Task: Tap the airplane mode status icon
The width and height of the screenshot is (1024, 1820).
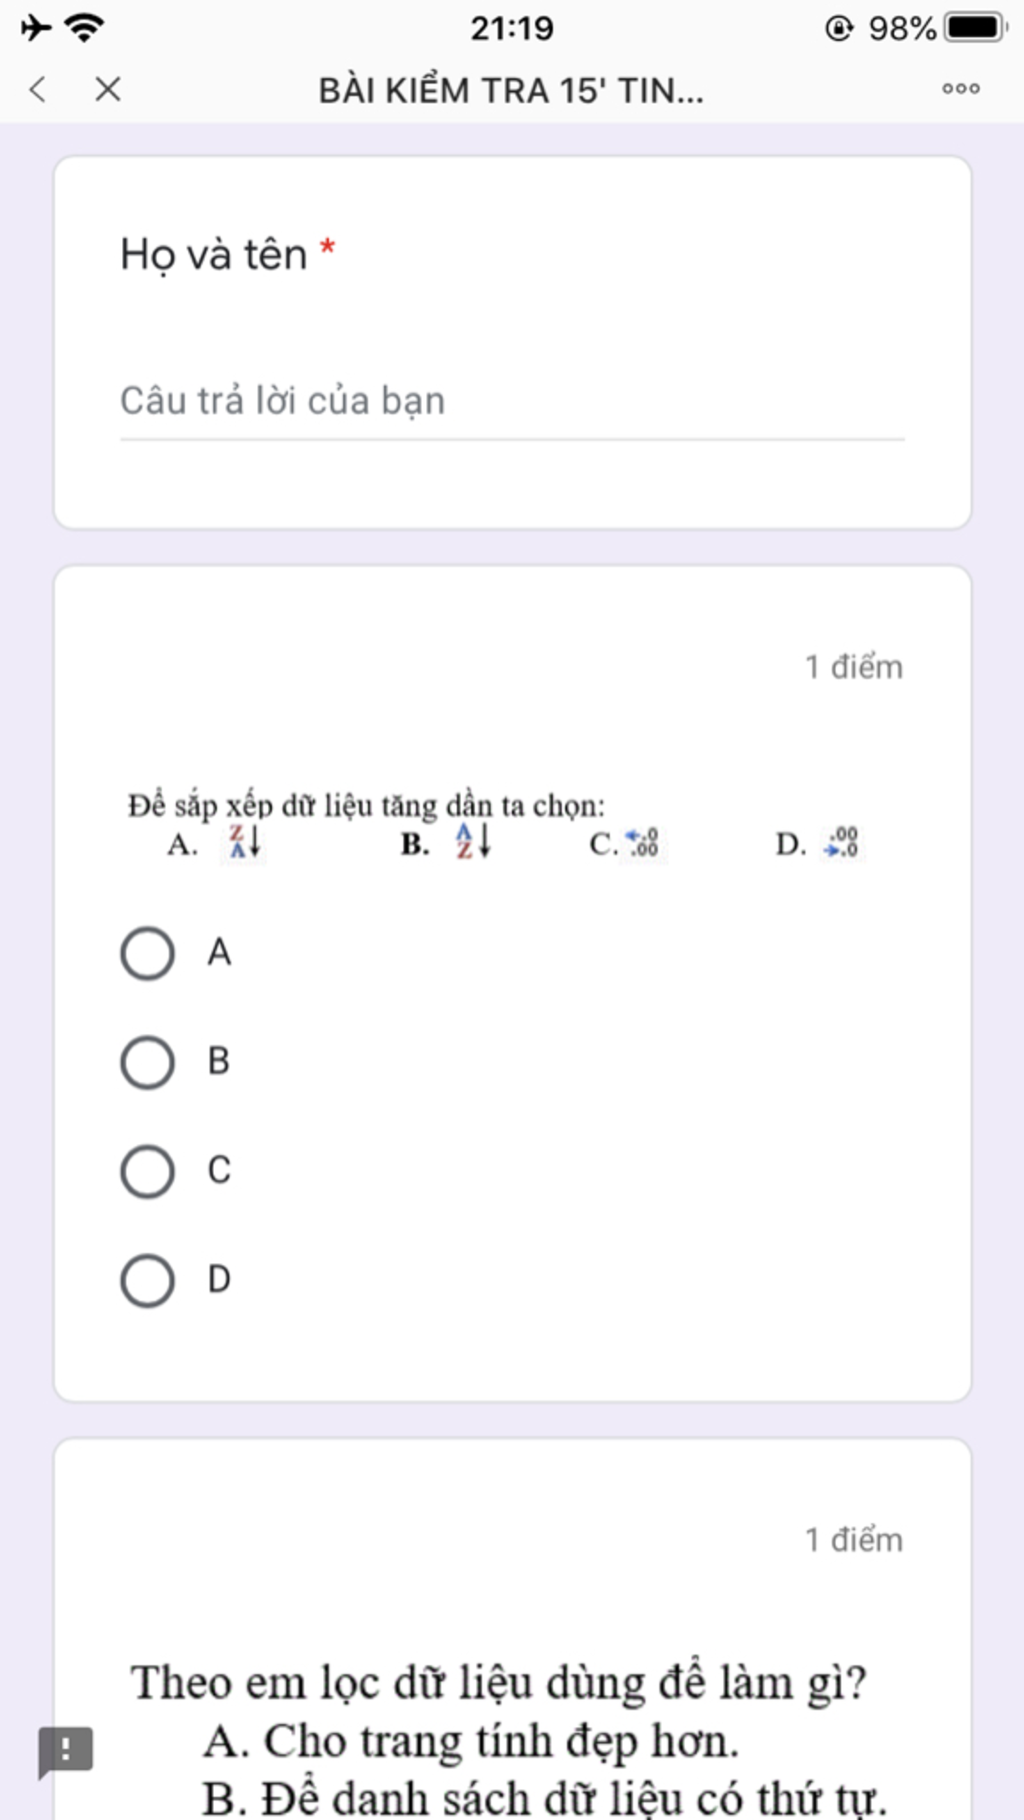Action: pos(36,27)
